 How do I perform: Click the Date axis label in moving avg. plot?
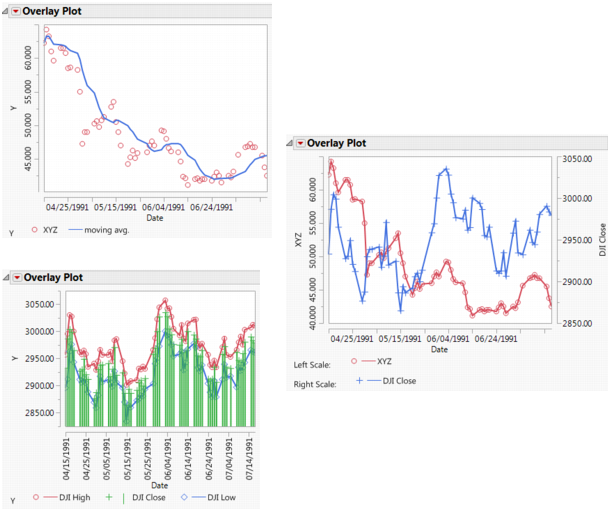154,217
